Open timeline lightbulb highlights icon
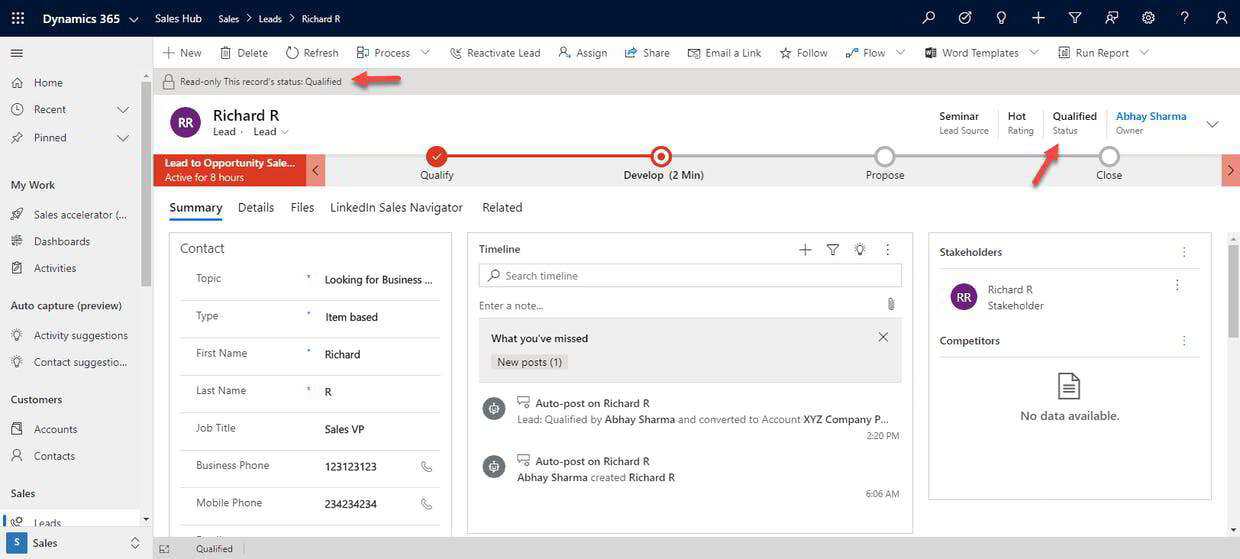Image resolution: width=1240 pixels, height=559 pixels. (860, 250)
